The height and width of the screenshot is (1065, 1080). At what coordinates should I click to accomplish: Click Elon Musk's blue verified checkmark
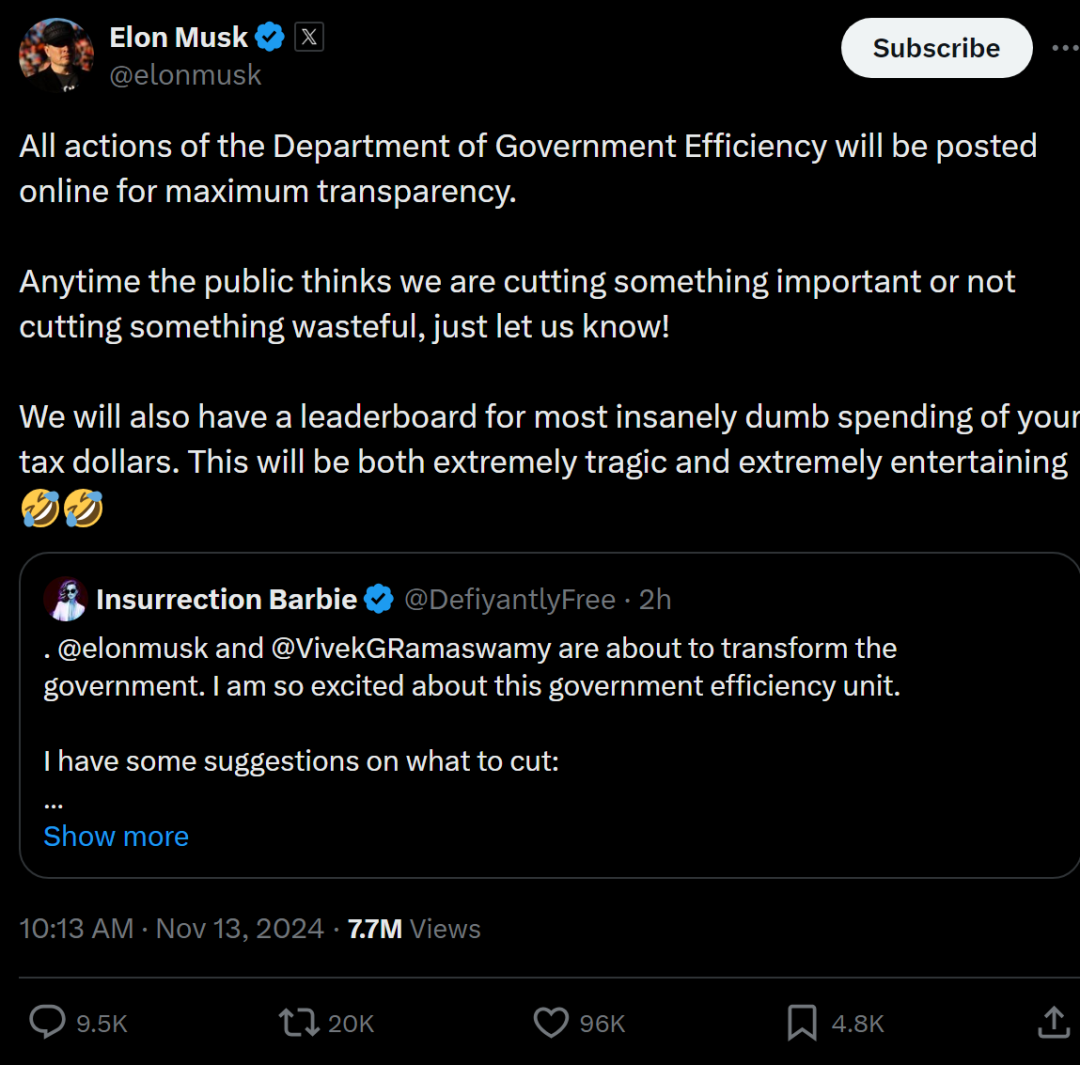tap(269, 38)
